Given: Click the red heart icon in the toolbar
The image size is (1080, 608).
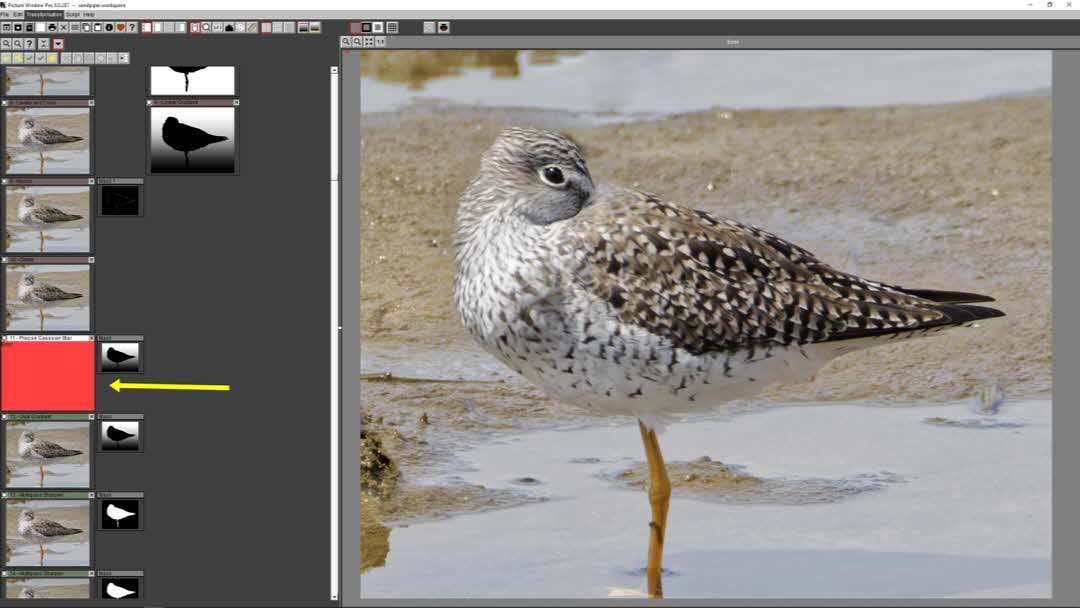Looking at the screenshot, I should 121,27.
